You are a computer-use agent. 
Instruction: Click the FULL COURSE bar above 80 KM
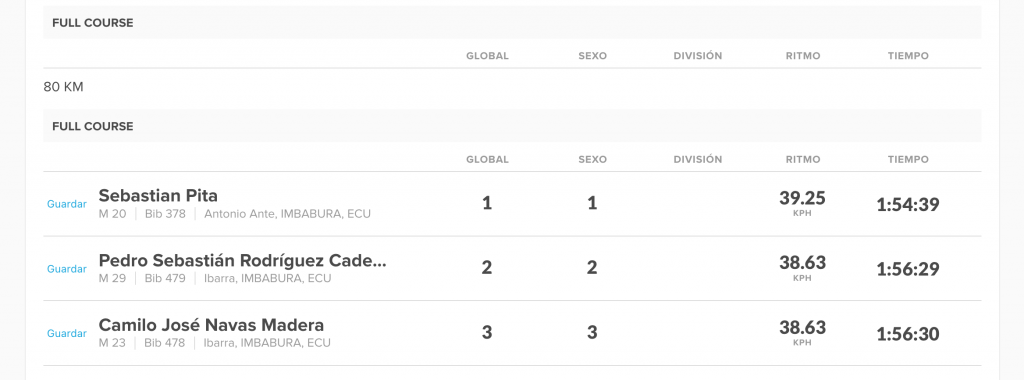pyautogui.click(x=512, y=23)
